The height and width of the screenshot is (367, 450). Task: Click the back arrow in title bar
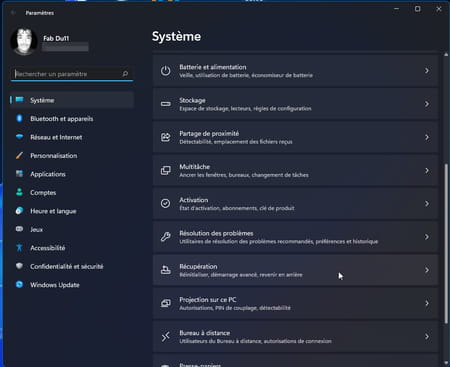13,13
